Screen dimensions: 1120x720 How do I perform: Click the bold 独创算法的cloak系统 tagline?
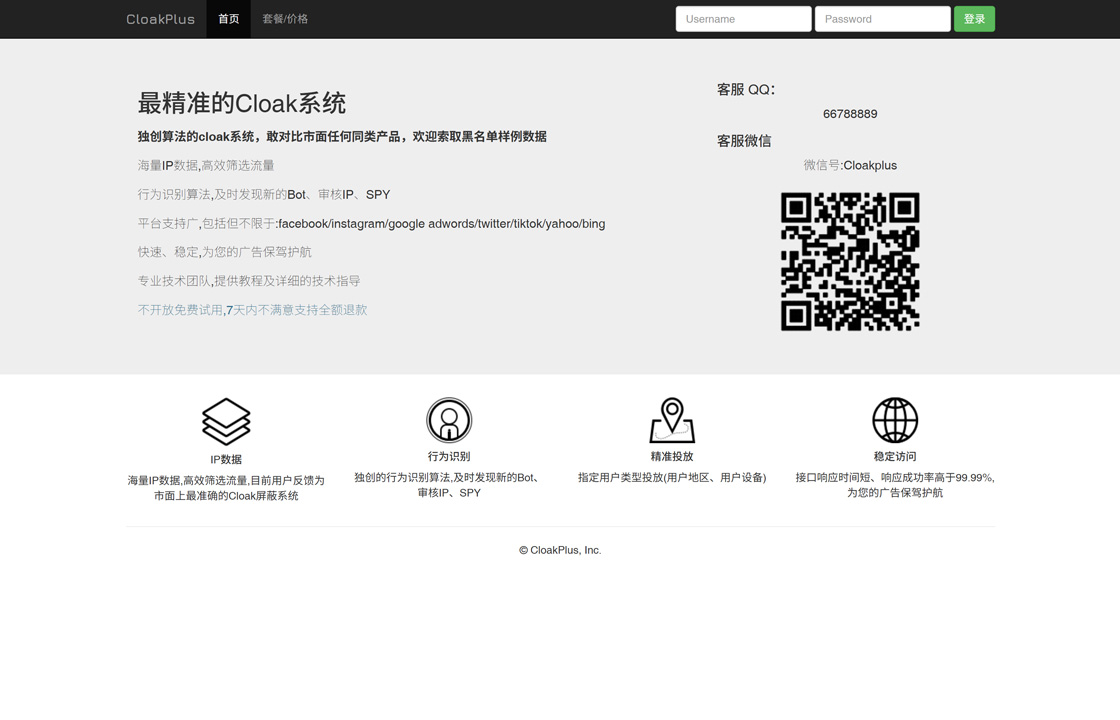(x=342, y=136)
